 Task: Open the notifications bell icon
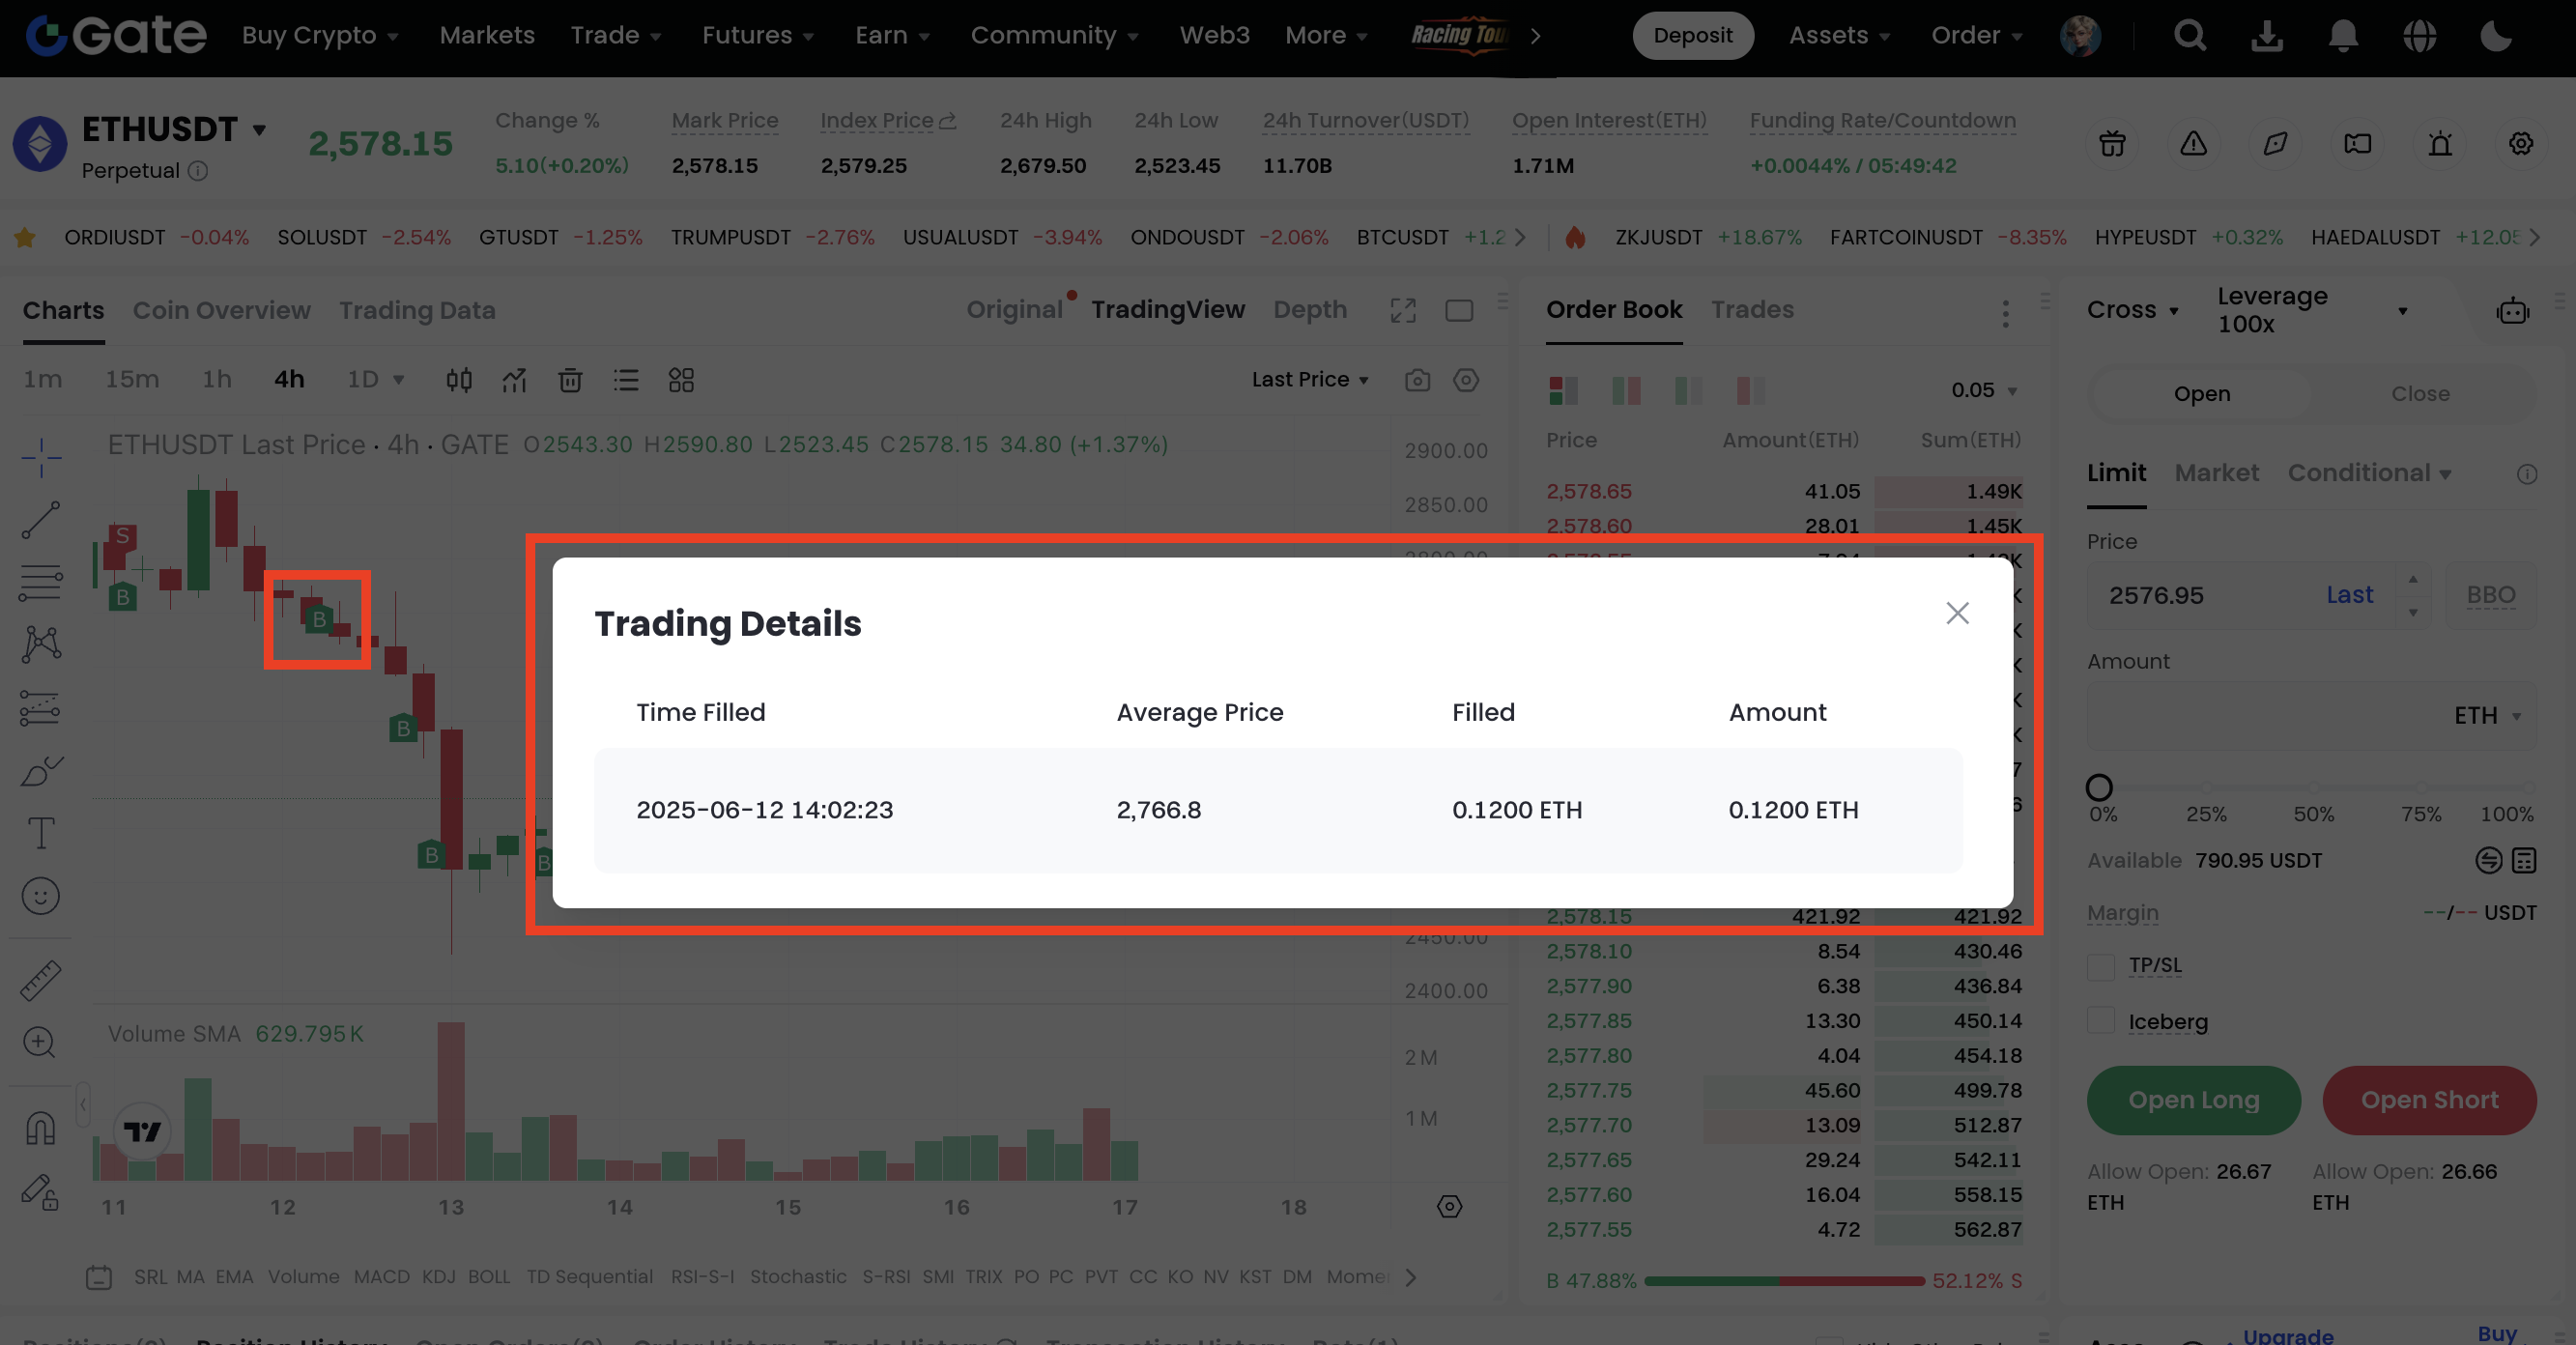click(2343, 36)
